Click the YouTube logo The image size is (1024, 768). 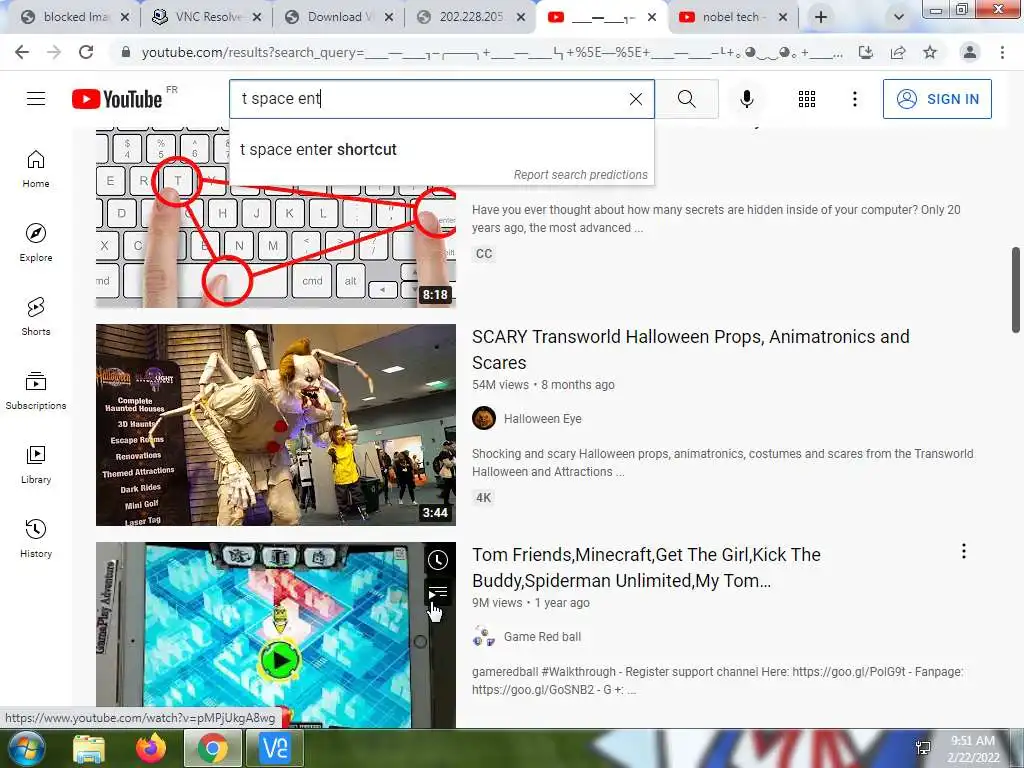118,99
